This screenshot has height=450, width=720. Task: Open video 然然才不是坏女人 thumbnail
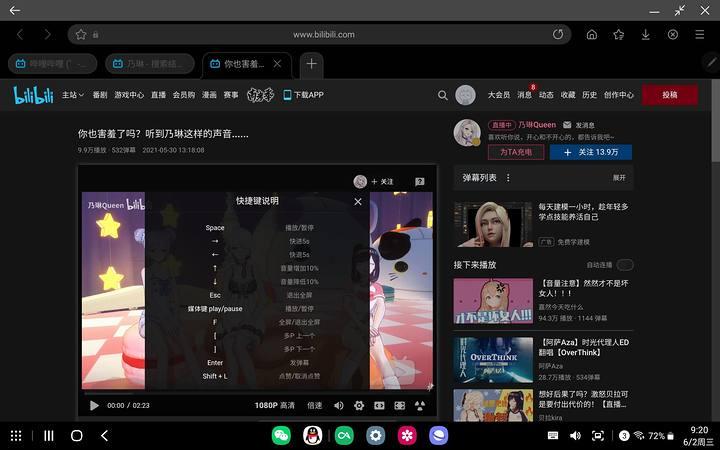[493, 301]
